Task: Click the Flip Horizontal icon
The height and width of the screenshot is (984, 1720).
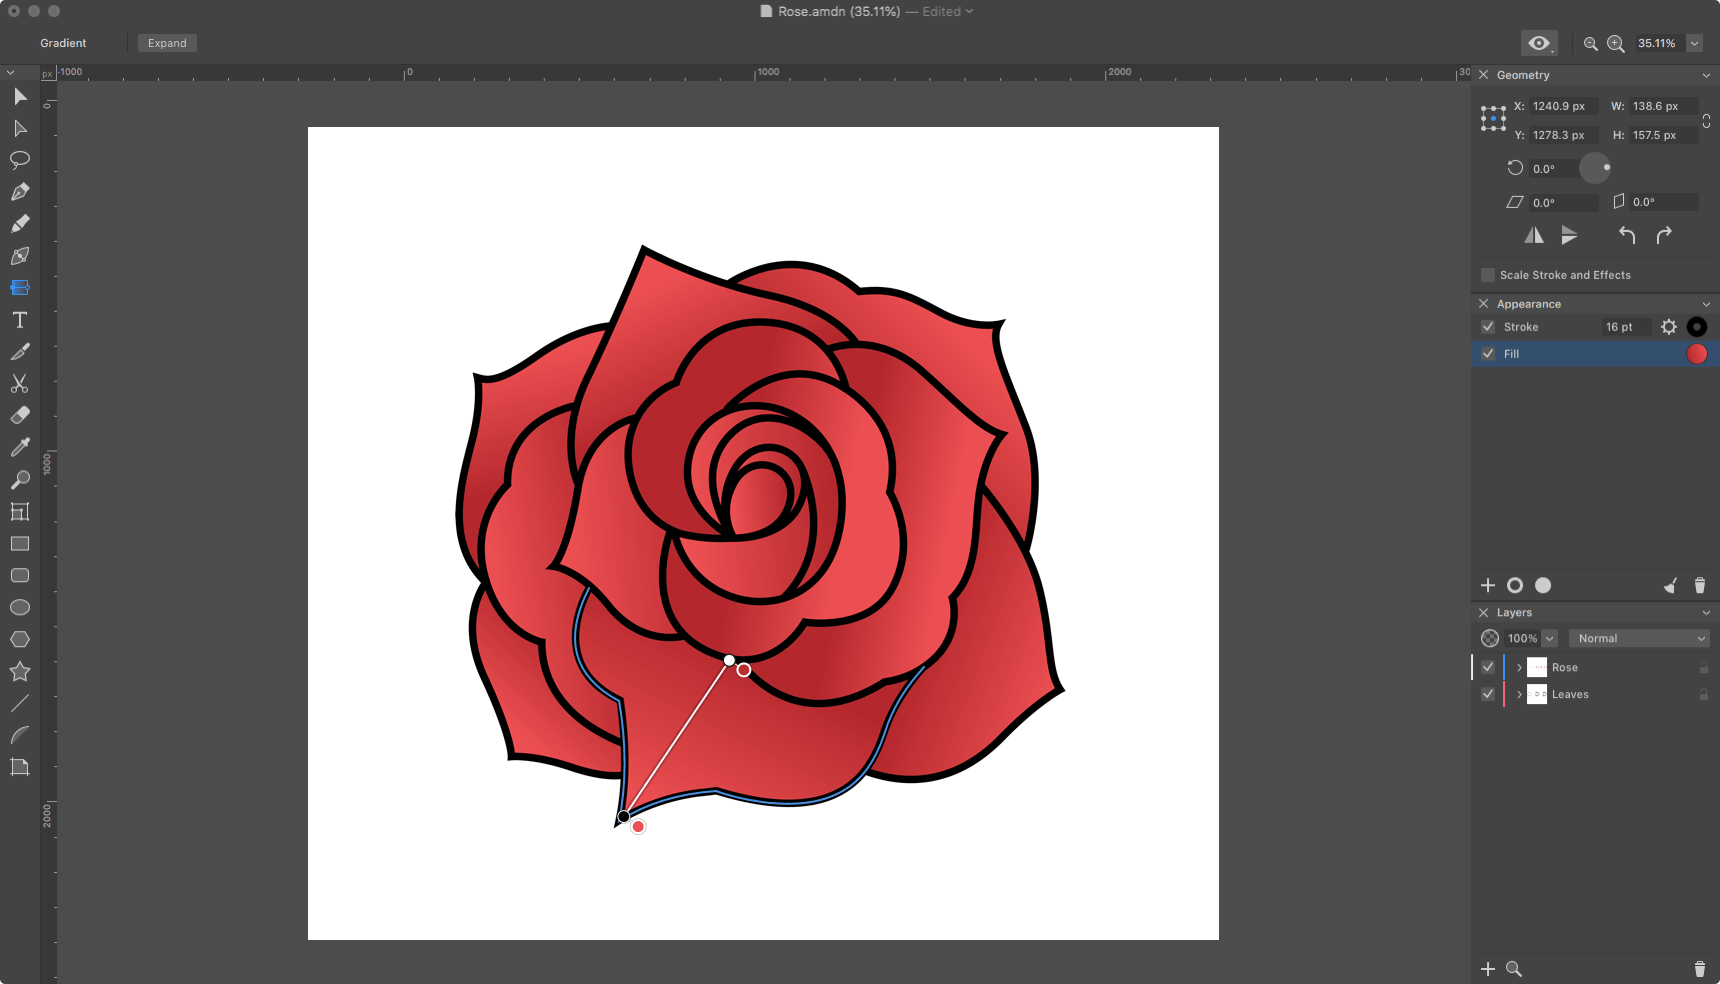Action: [1533, 236]
